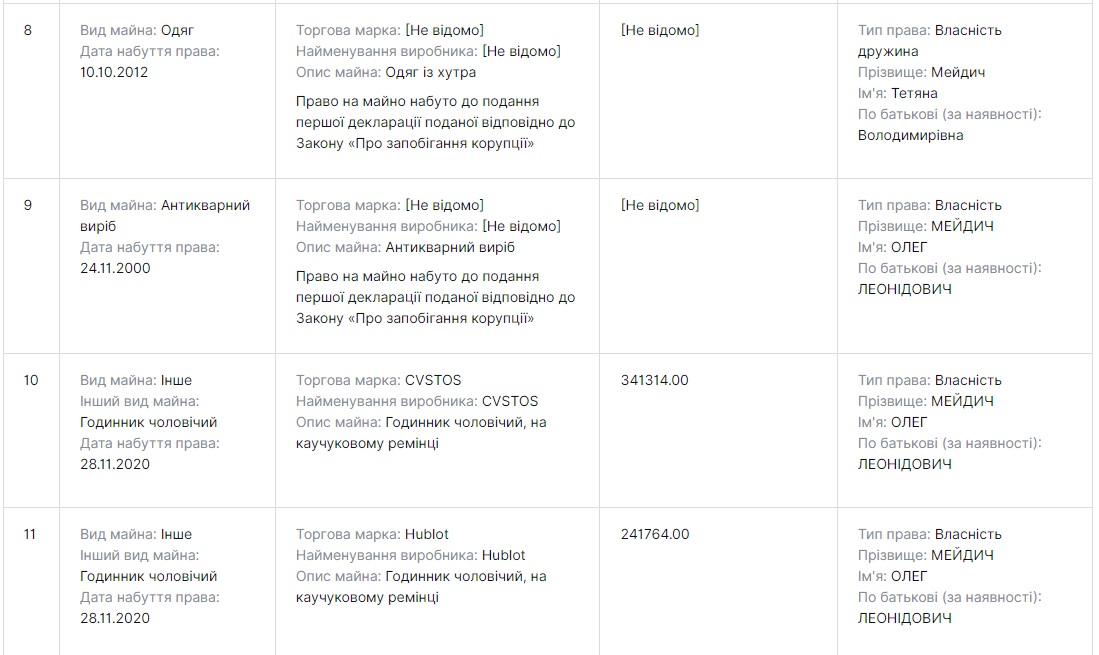Screen dimensions: 1099x655
Task: Click the patronymic 'Володимирівна'
Action: tap(910, 135)
